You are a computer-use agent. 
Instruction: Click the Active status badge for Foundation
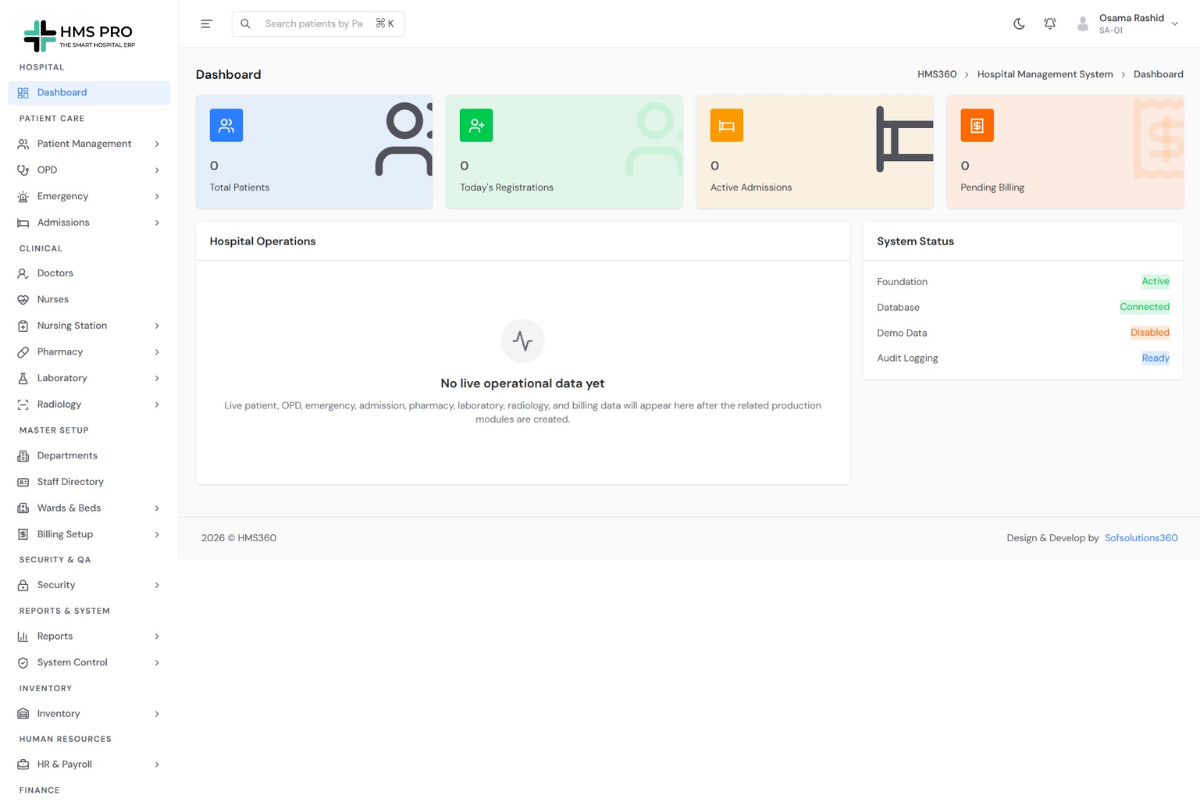coord(1155,282)
